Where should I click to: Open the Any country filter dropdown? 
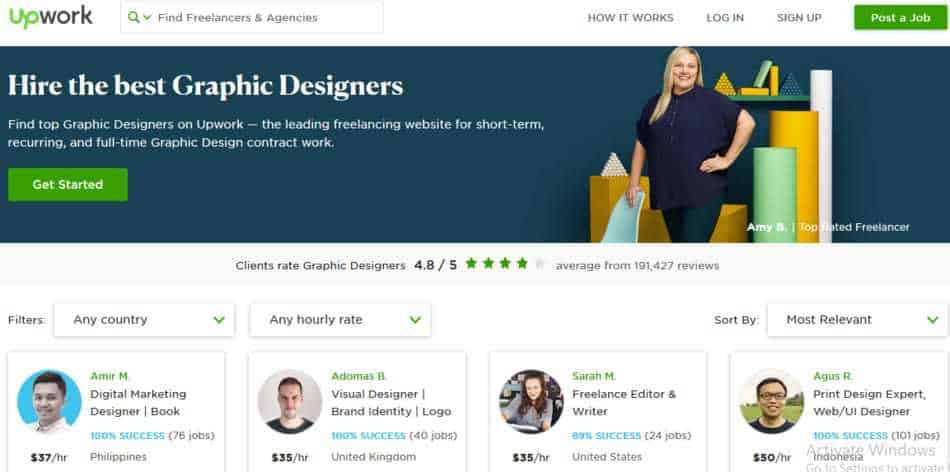click(x=144, y=320)
